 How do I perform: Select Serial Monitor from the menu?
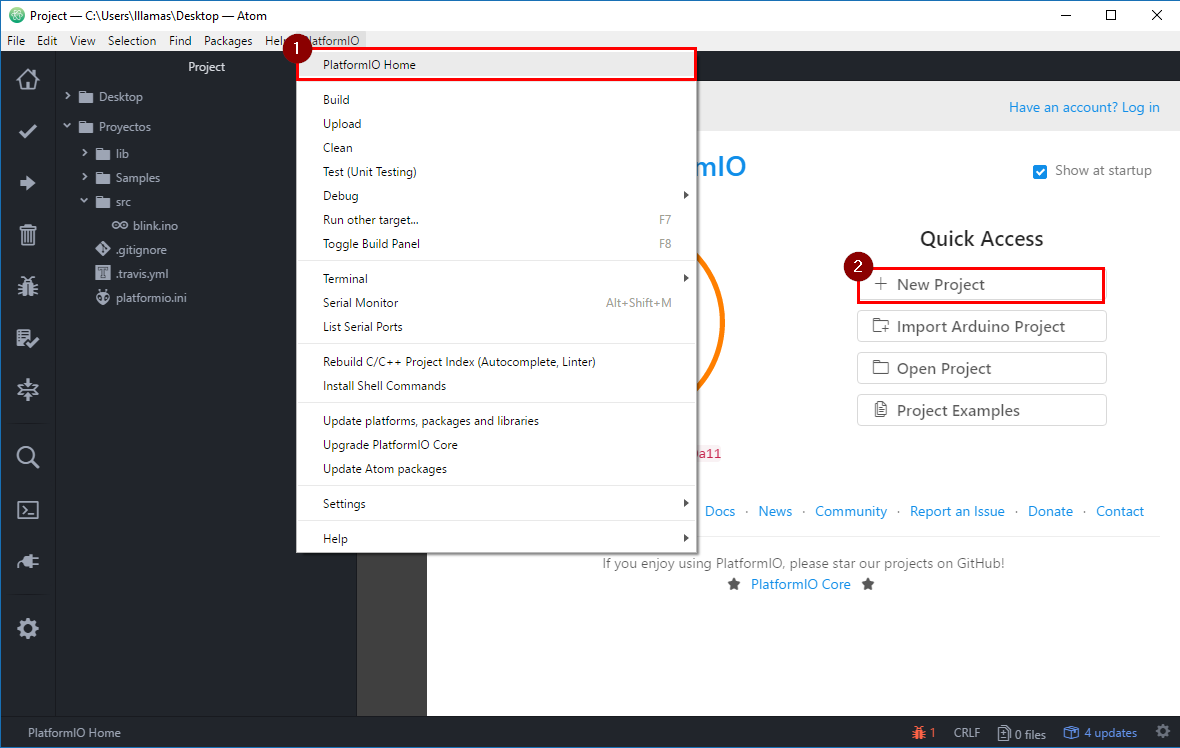(497, 303)
